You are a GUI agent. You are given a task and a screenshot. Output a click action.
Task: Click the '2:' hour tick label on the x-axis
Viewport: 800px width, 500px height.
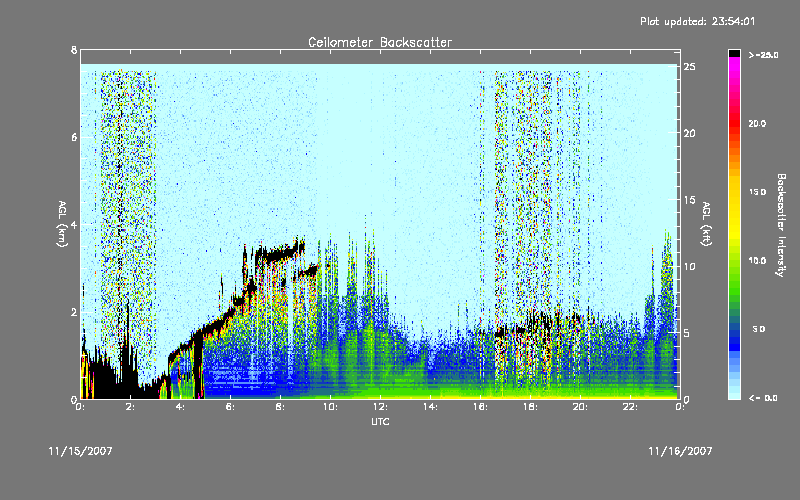pos(130,407)
